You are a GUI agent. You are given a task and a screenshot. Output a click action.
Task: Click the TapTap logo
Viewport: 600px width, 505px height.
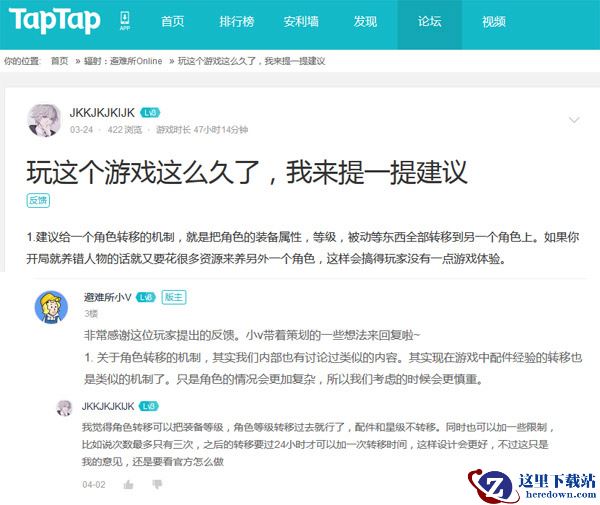click(x=55, y=21)
